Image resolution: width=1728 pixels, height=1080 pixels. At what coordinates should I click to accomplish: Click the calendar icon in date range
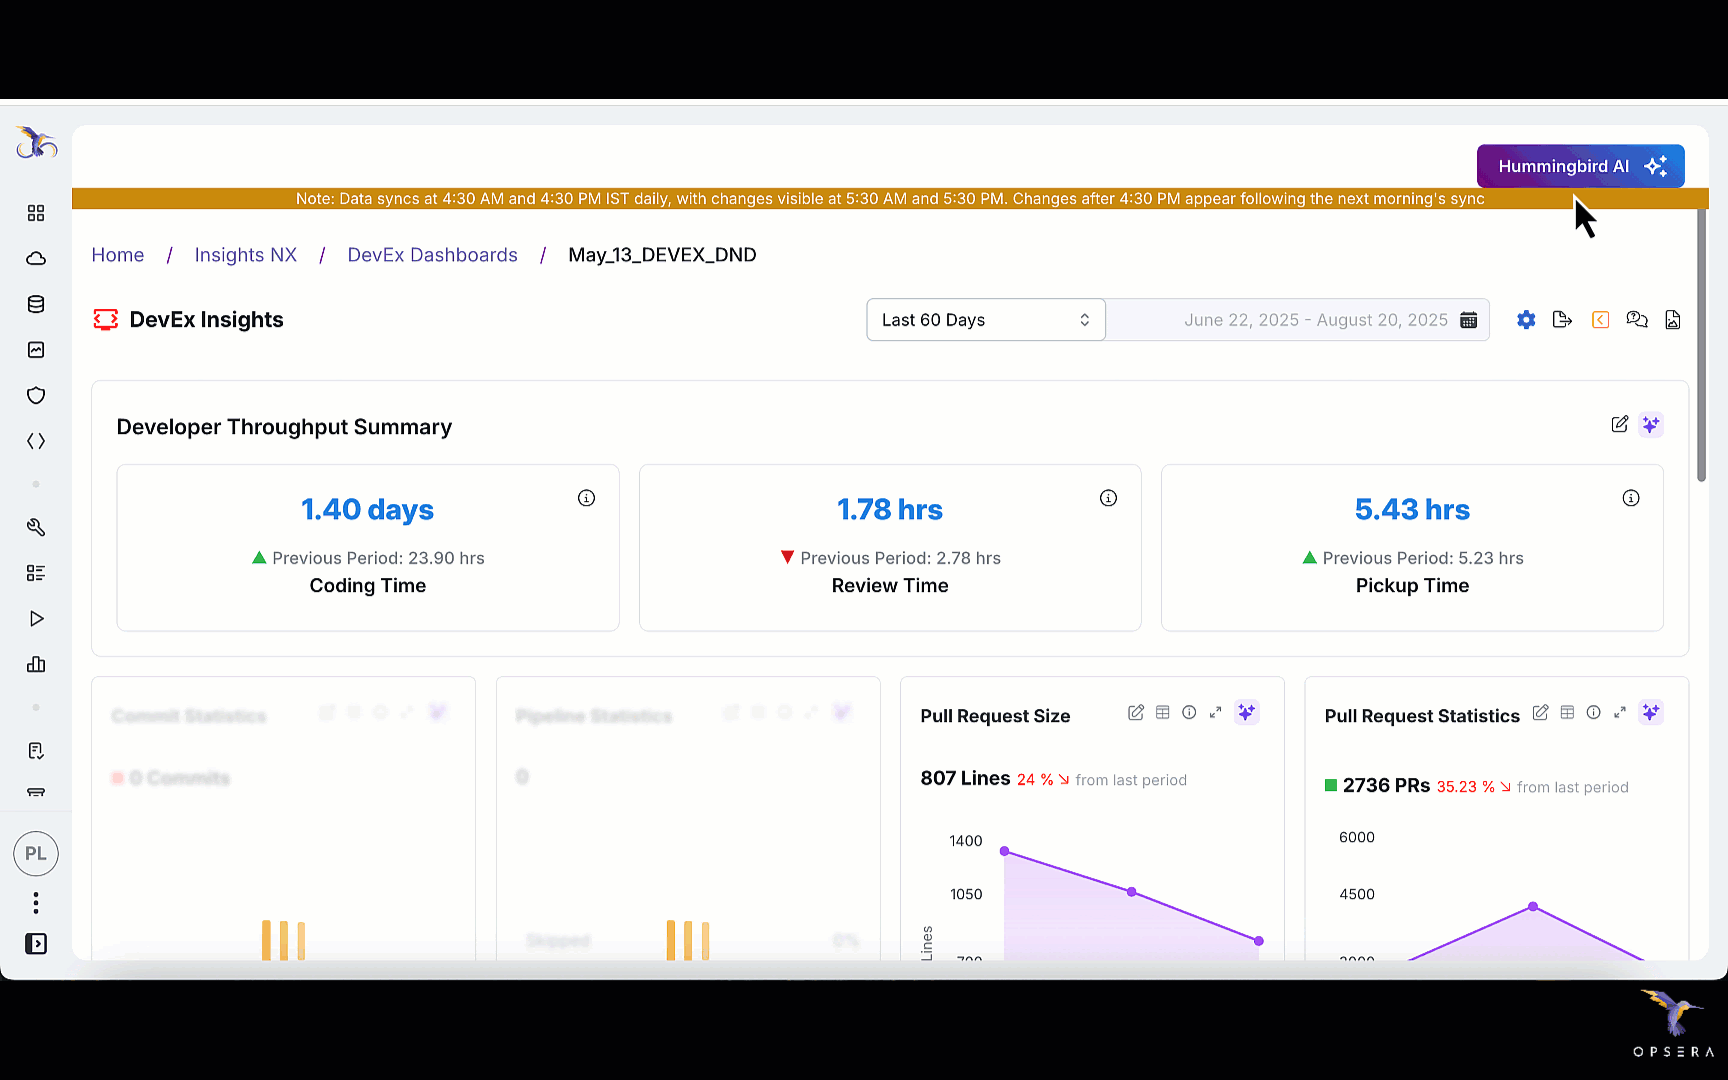coord(1468,320)
